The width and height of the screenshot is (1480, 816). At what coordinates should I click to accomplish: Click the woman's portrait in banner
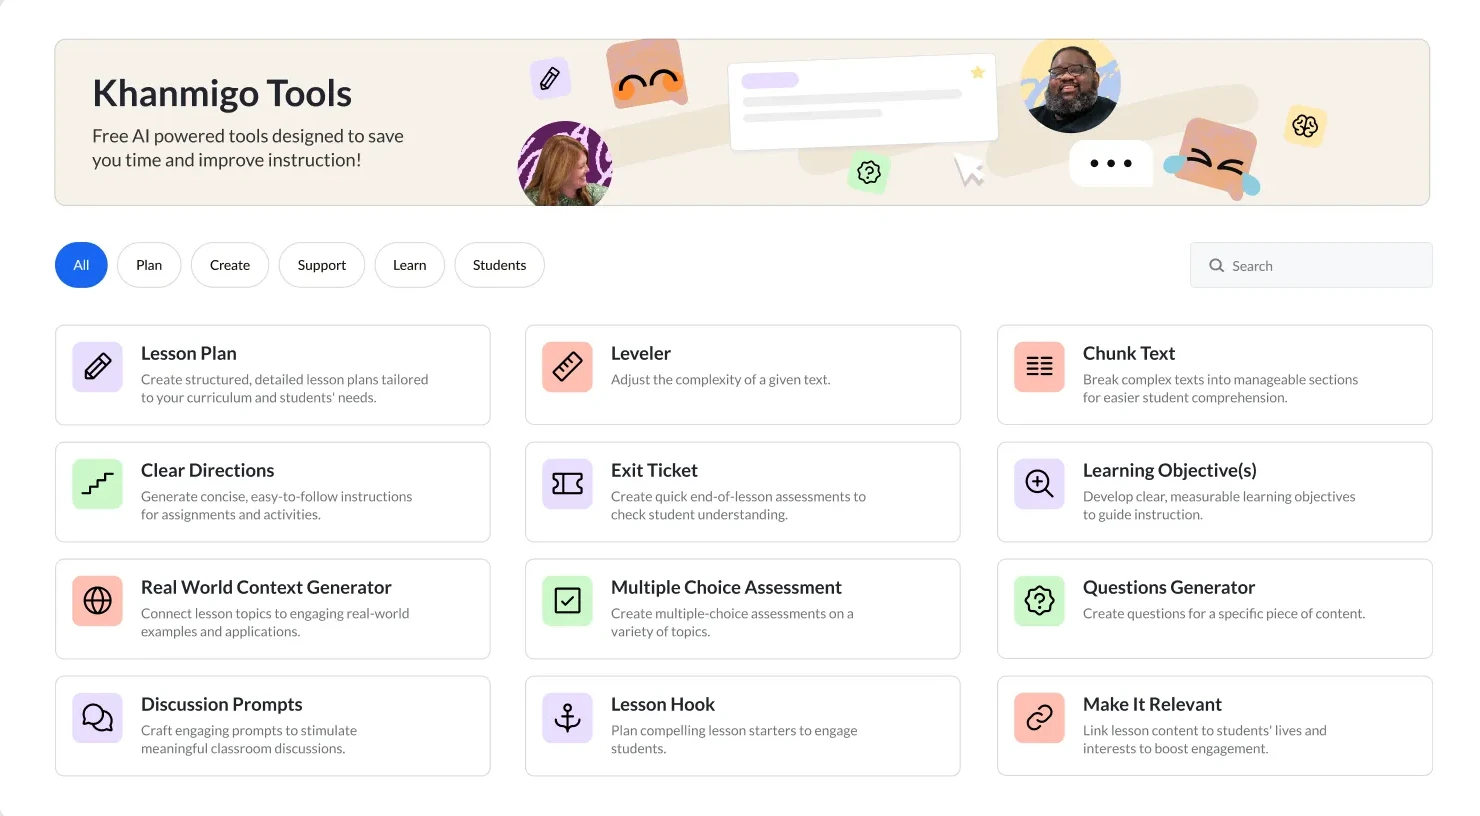(565, 165)
